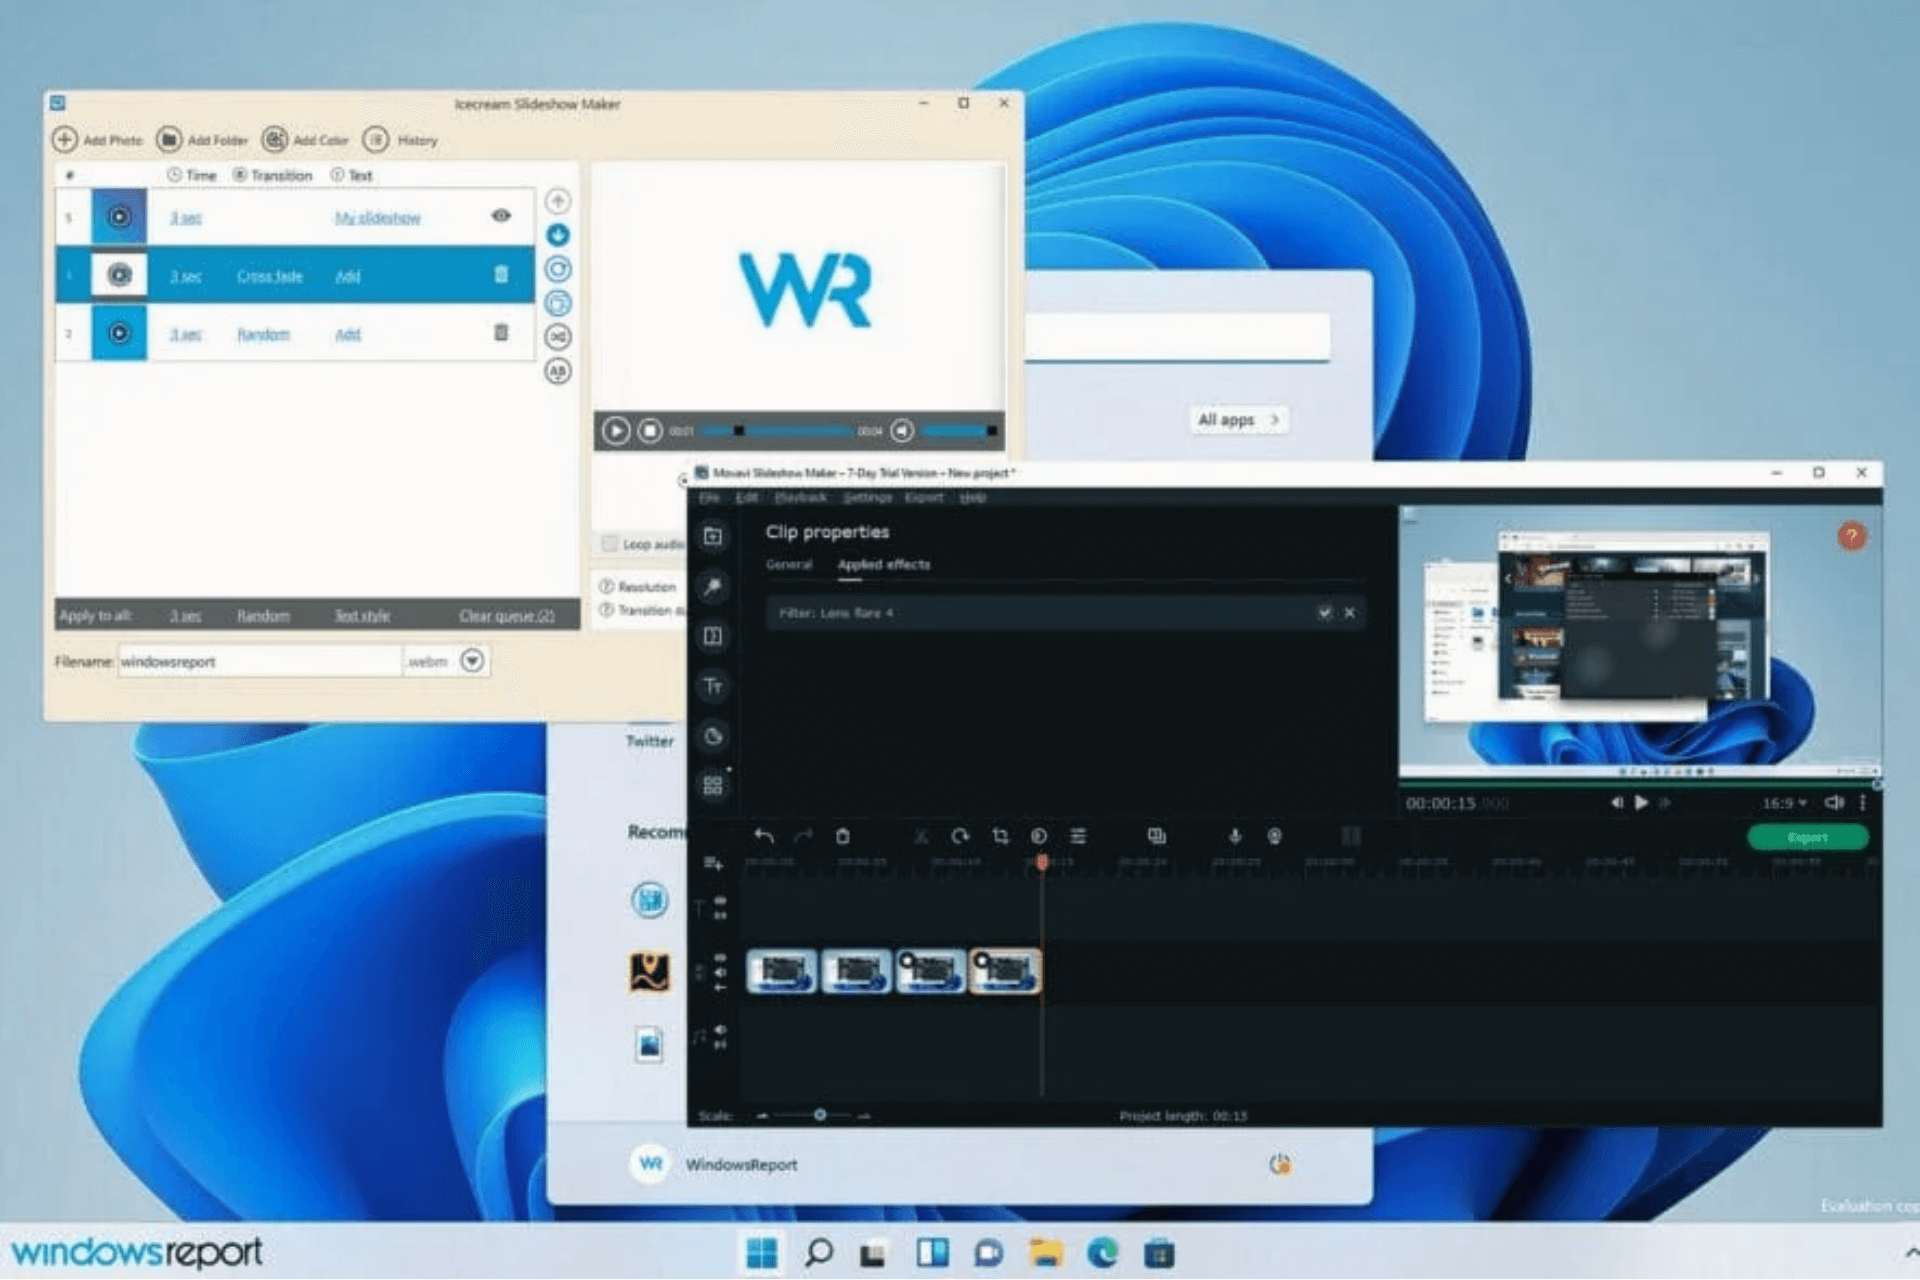Move slide down with the blue down arrow

coord(558,235)
